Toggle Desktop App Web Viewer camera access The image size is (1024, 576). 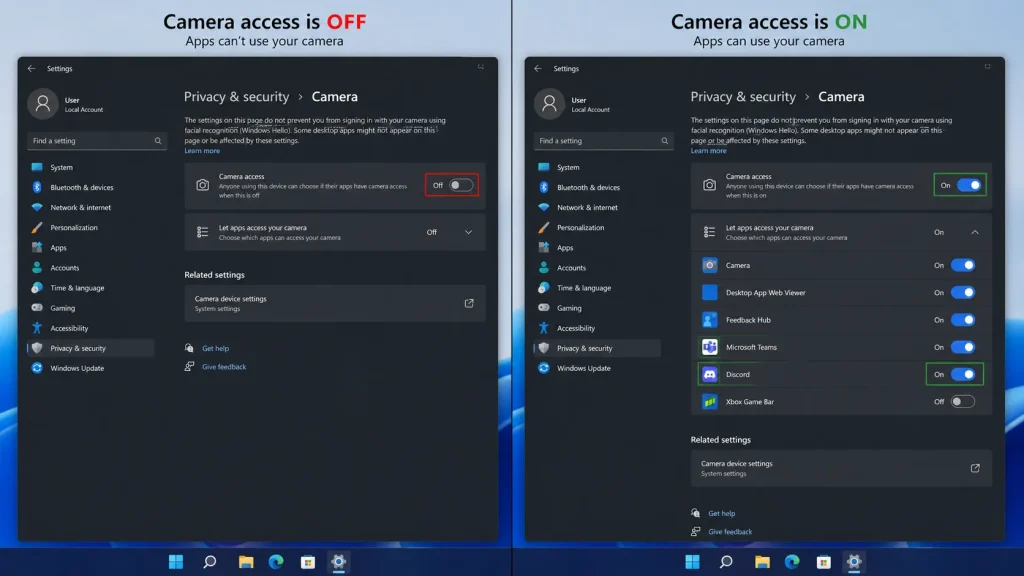963,293
